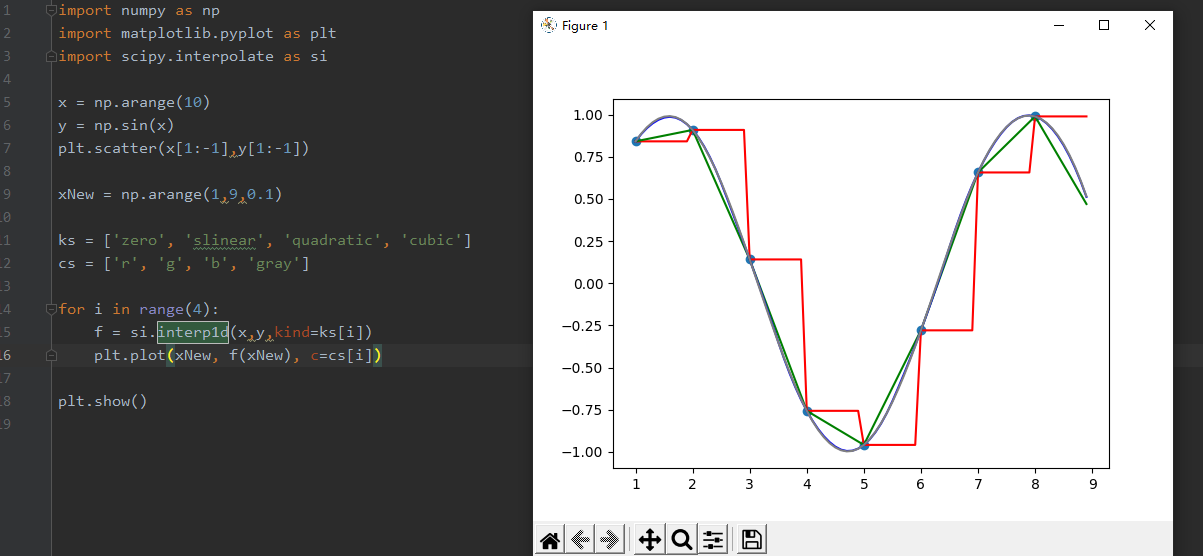Click y-axis tick label 1.00
Screen dimensions: 1203x556
[587, 115]
